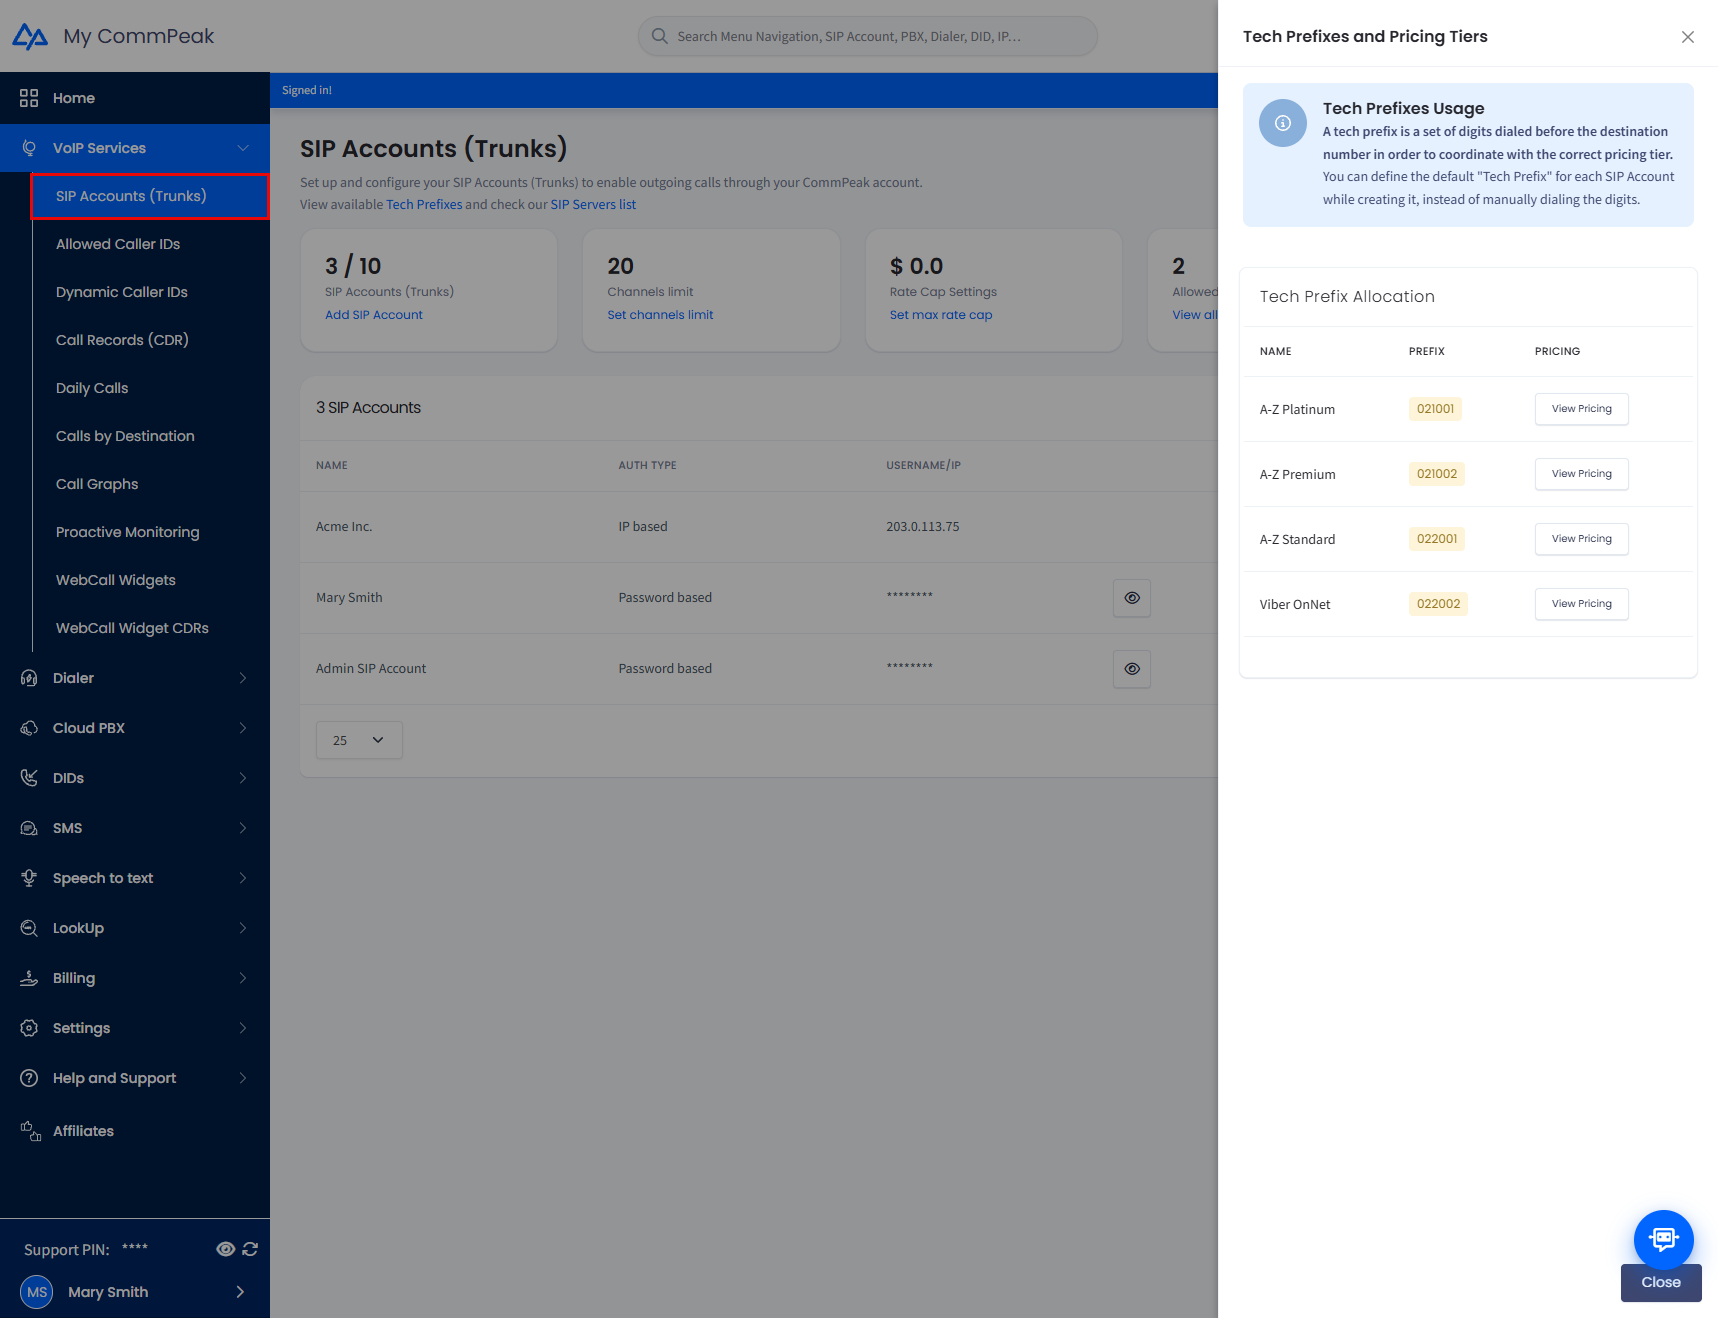Image resolution: width=1718 pixels, height=1318 pixels.
Task: Click the Acme Inc. account name
Action: pos(344,527)
